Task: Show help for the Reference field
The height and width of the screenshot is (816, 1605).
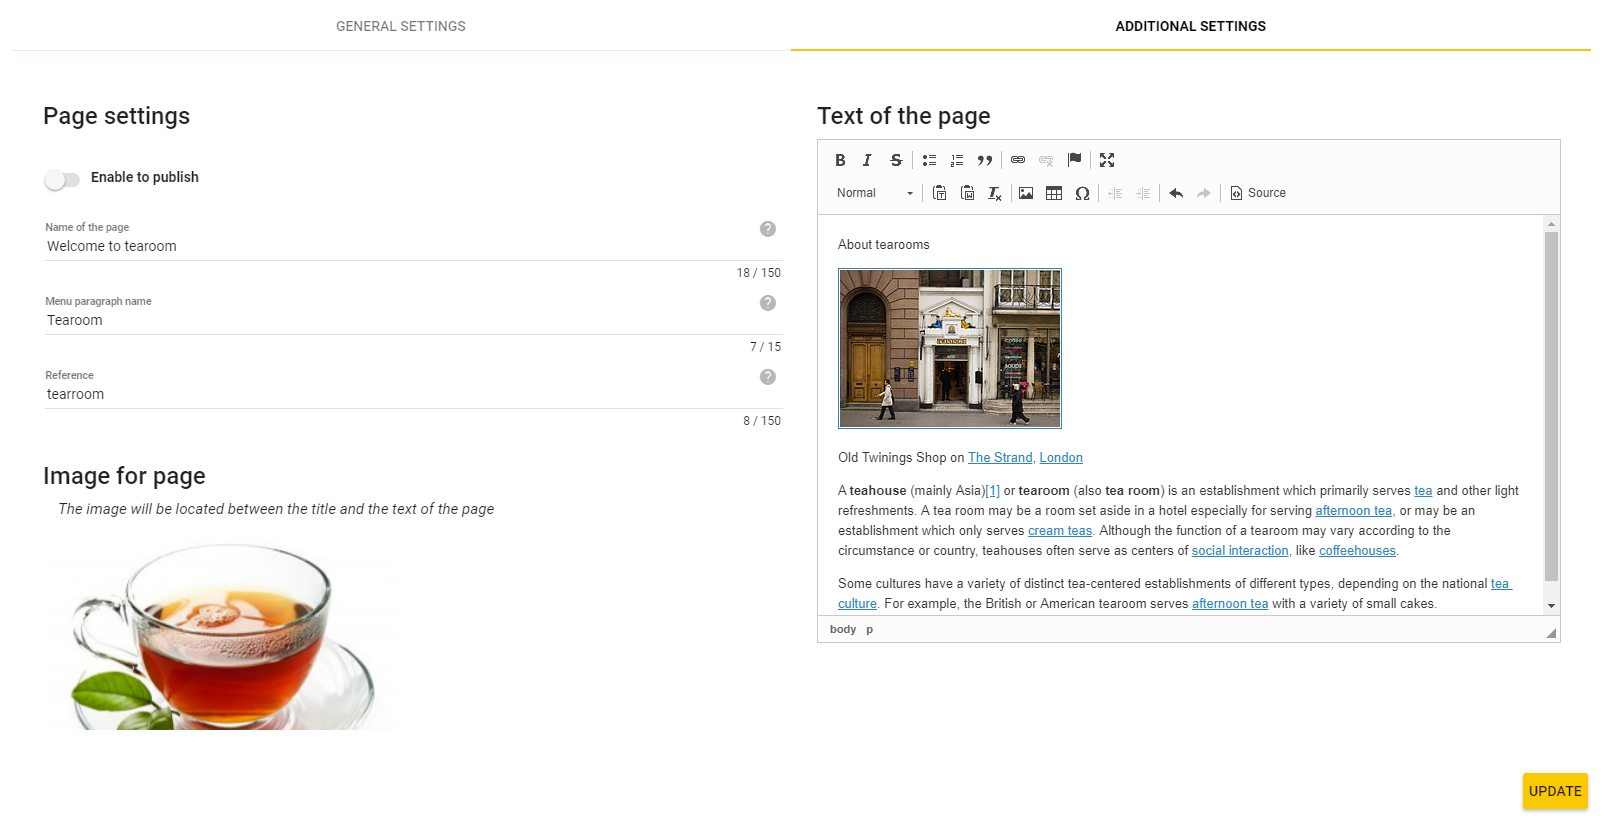Action: (768, 377)
